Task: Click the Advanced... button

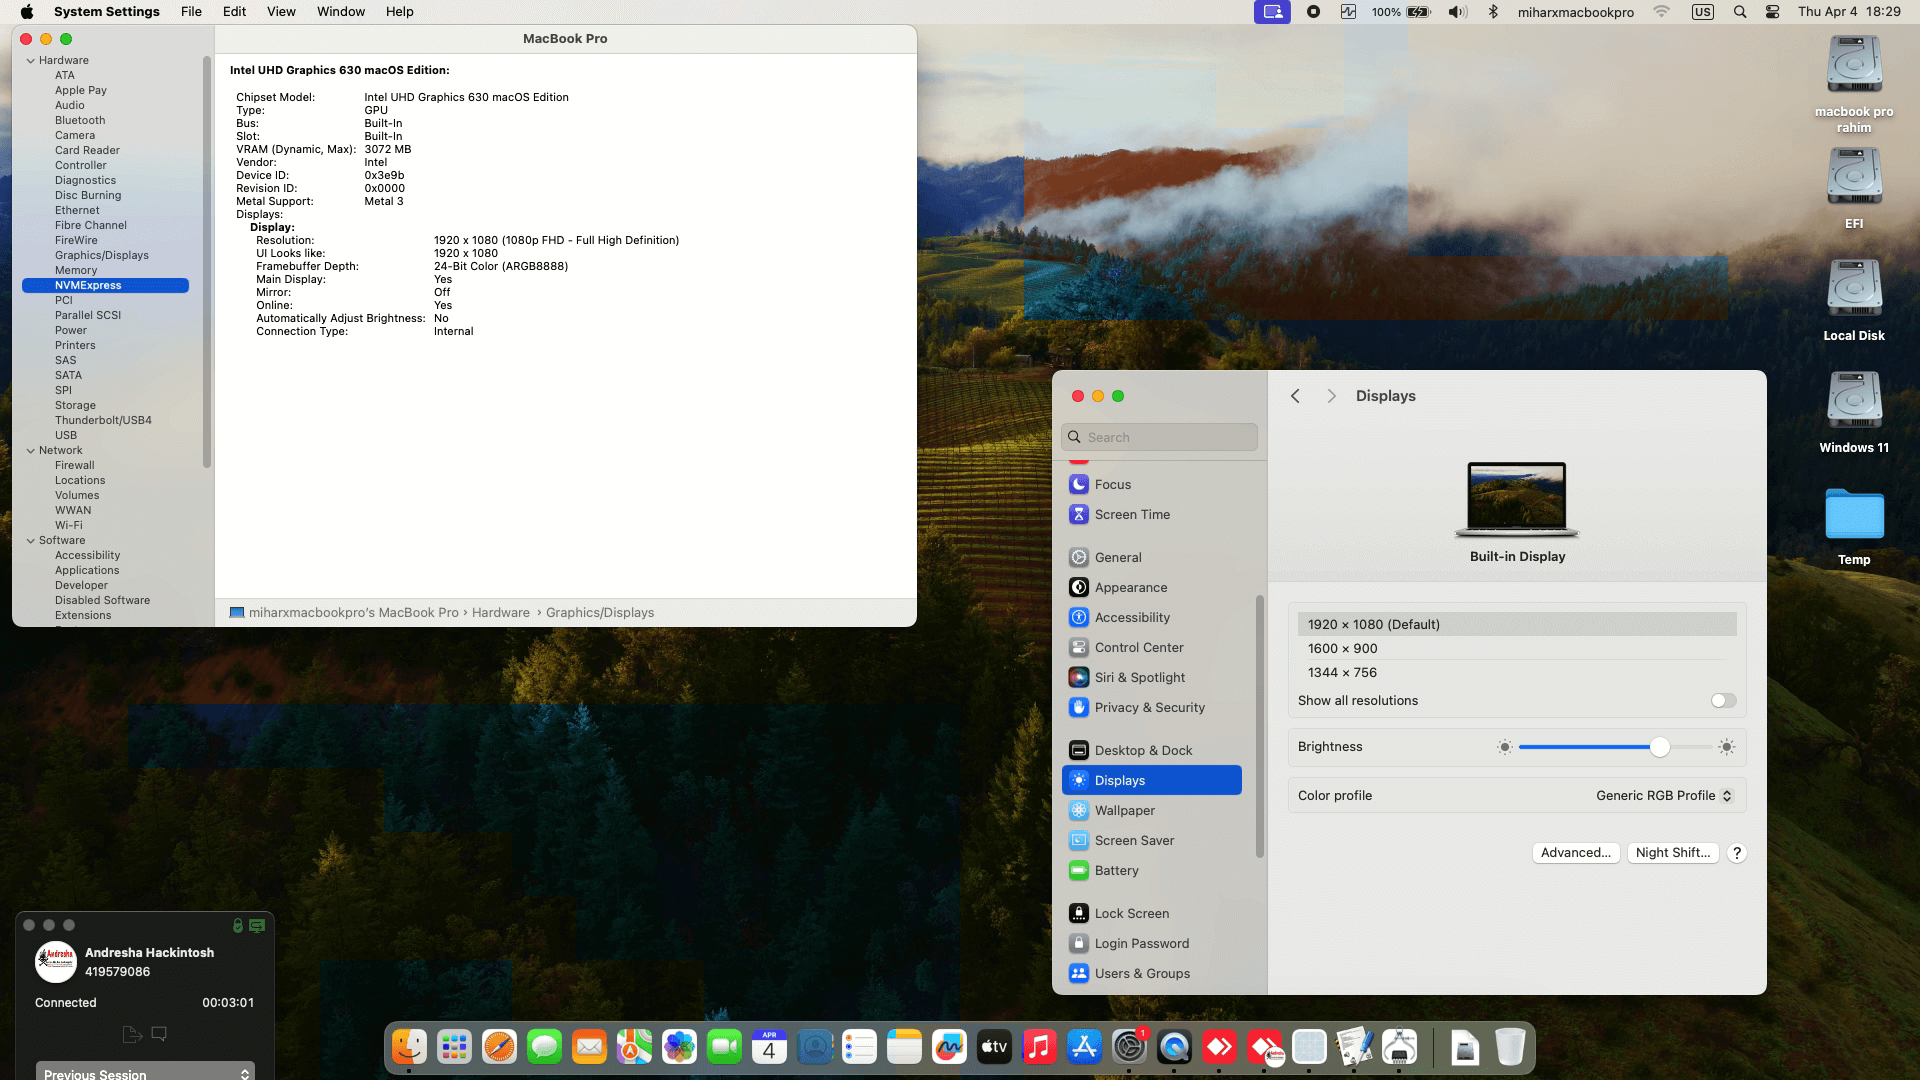Action: [1575, 852]
